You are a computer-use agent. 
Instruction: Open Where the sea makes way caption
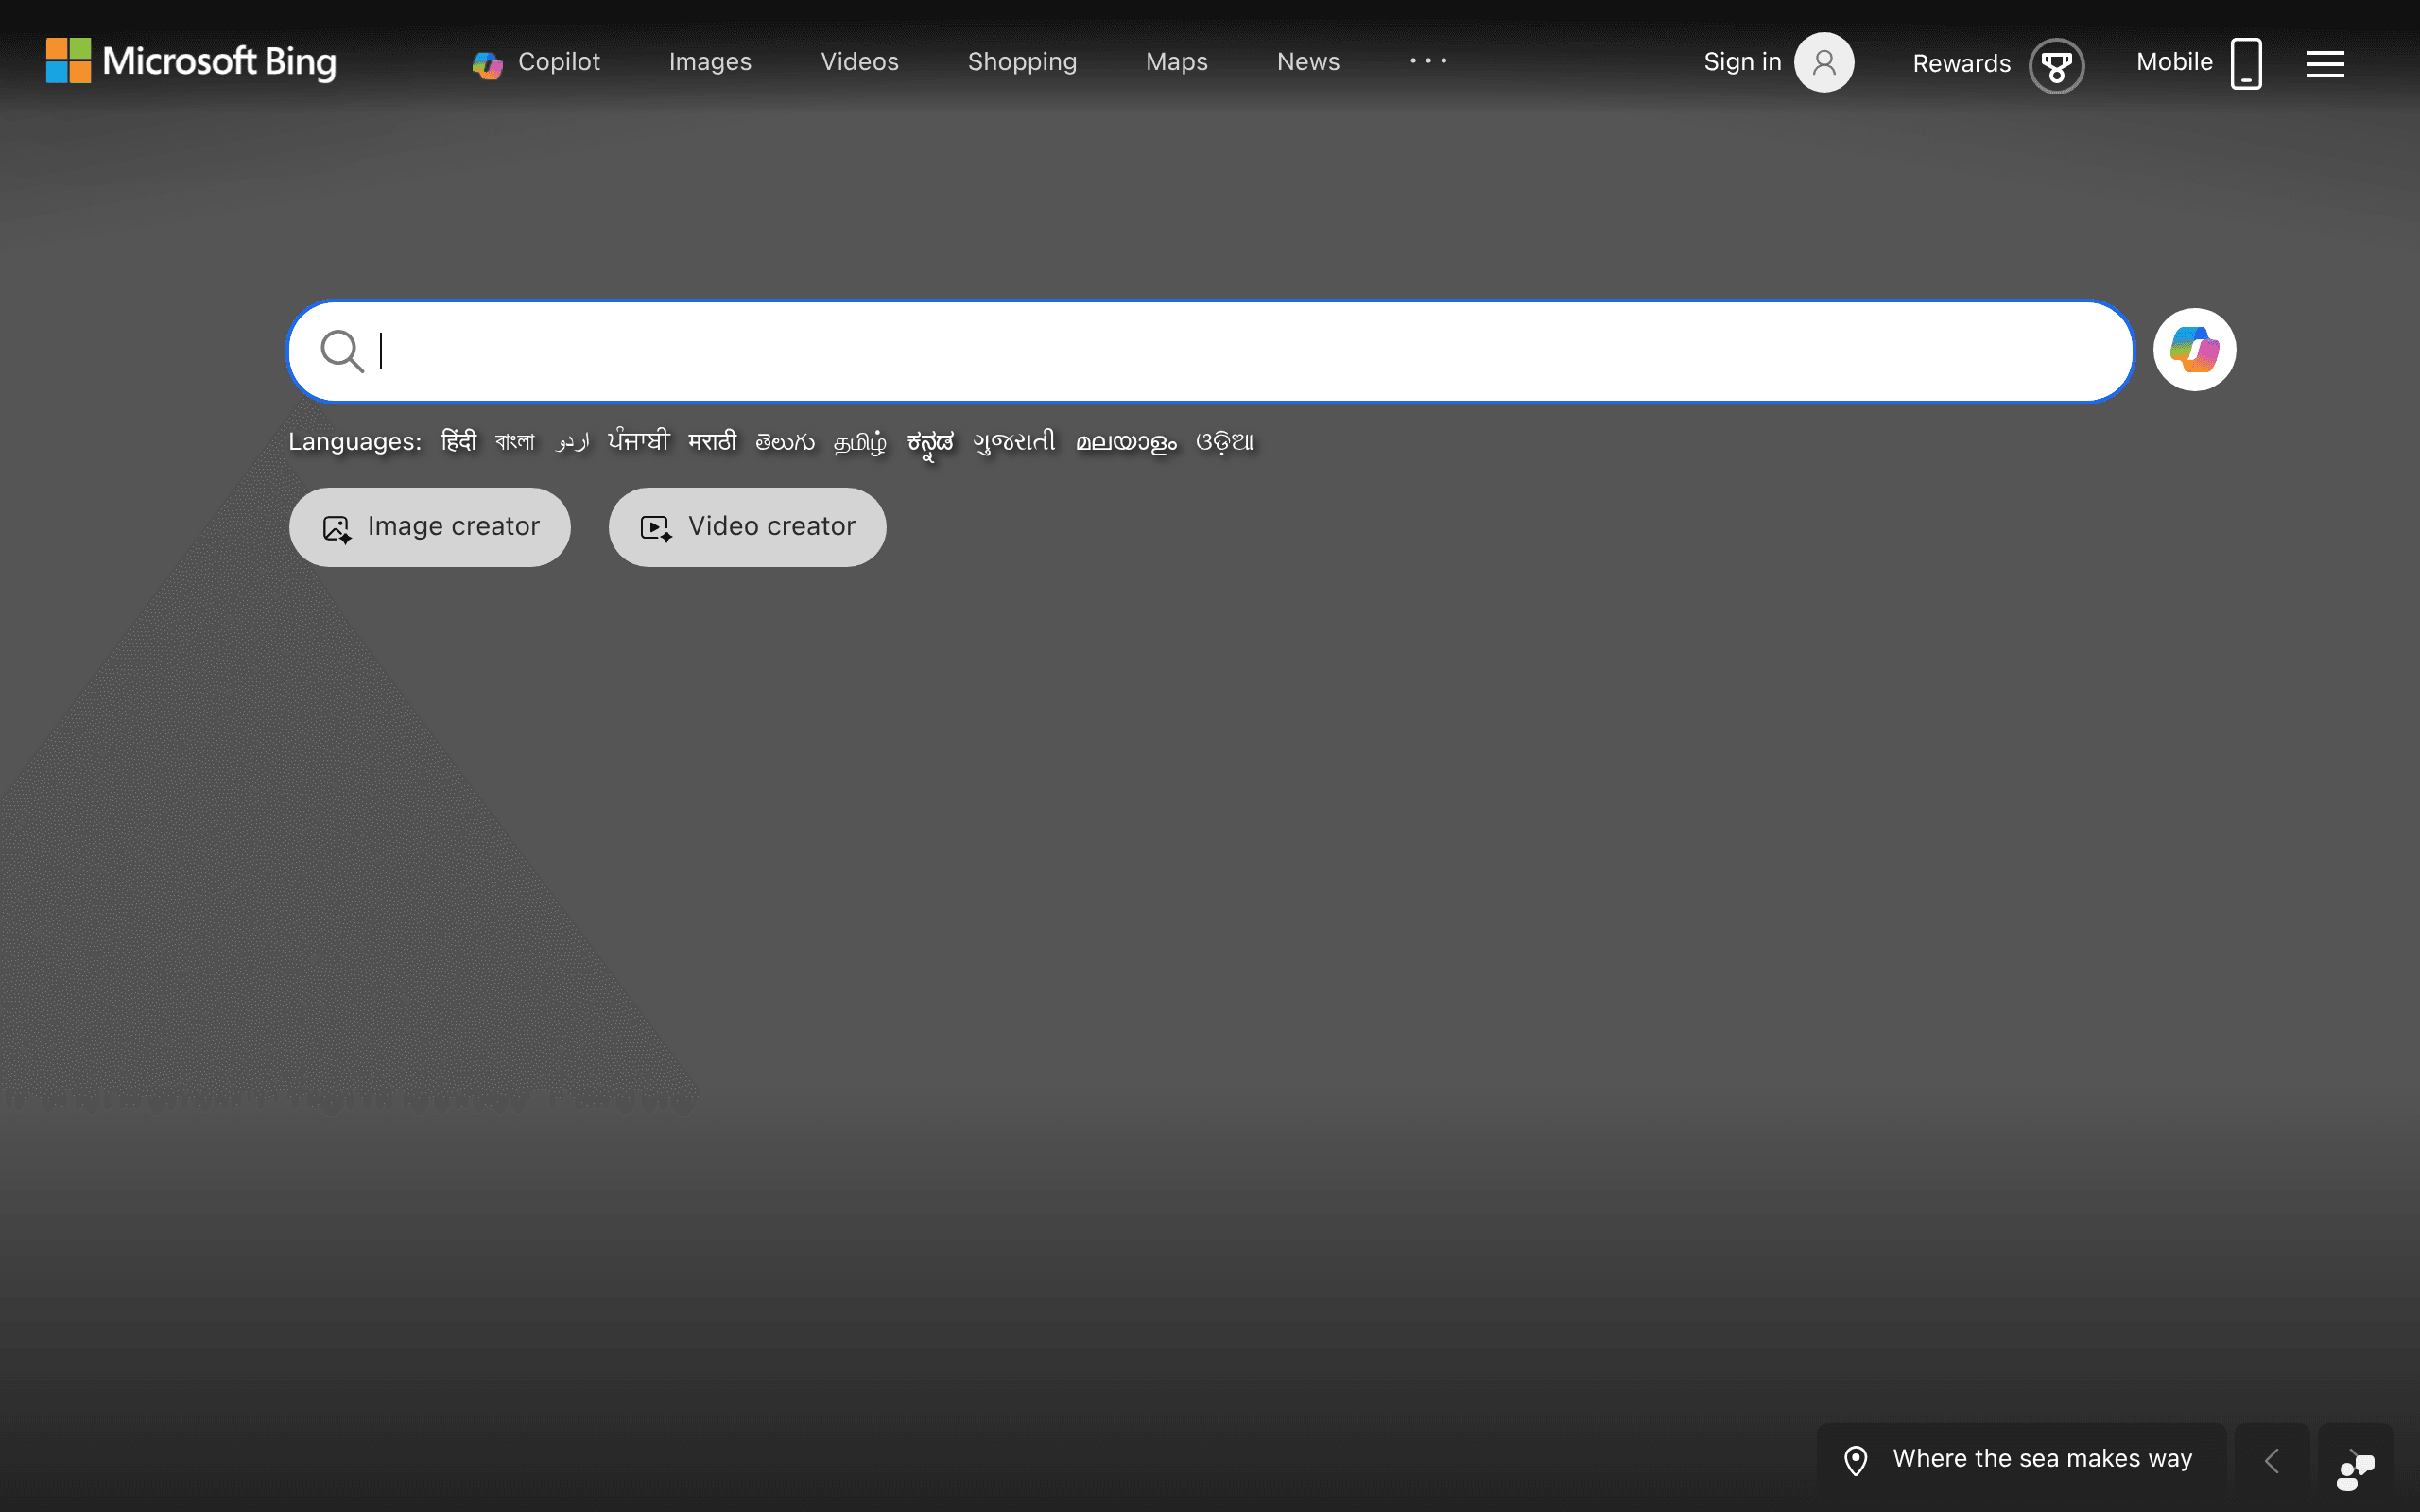(x=2042, y=1459)
